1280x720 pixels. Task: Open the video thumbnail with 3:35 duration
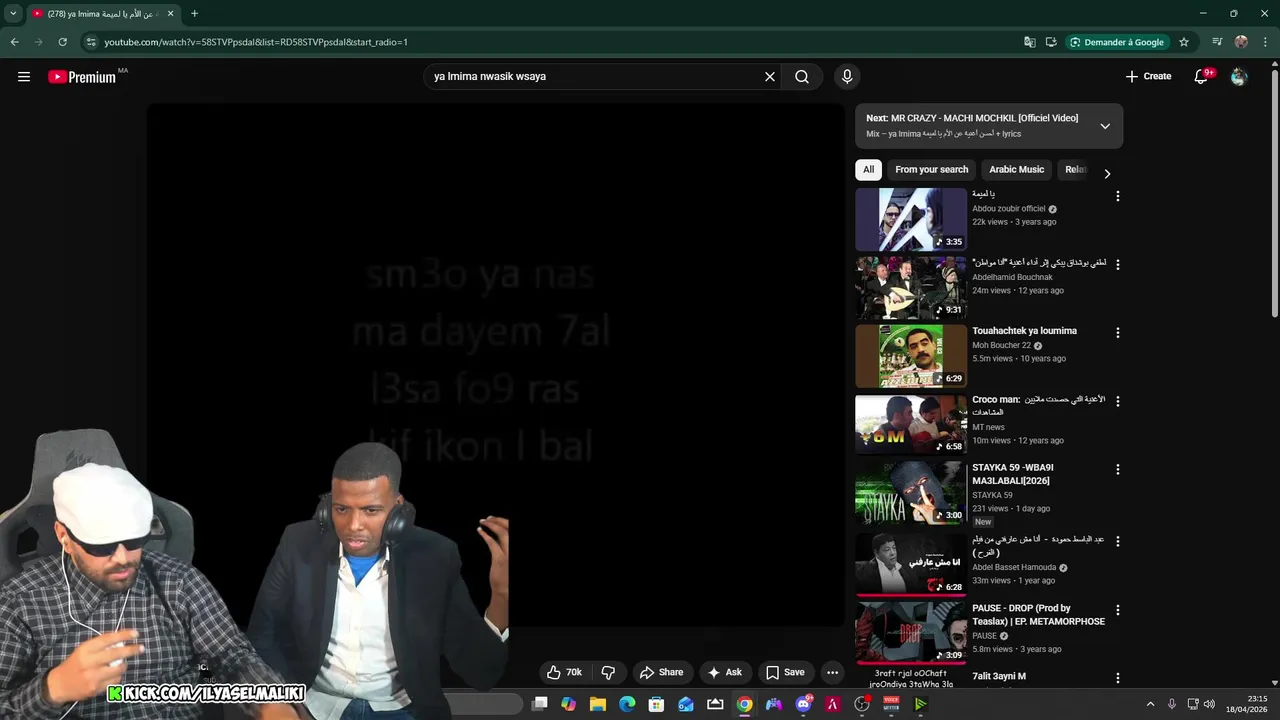point(911,219)
